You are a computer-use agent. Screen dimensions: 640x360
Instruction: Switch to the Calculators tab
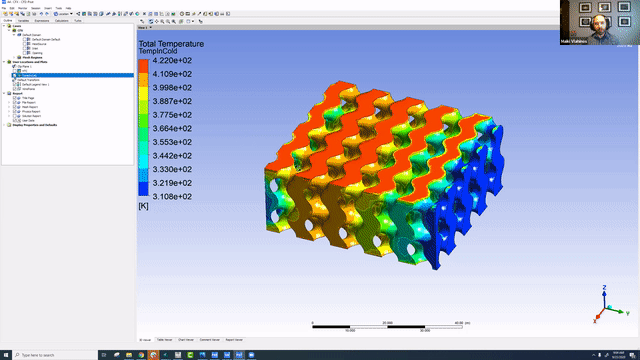[62, 20]
